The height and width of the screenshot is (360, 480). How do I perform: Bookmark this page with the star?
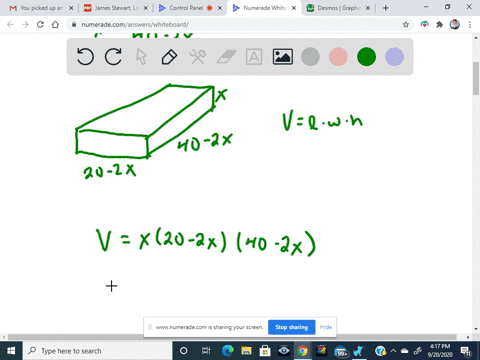[406, 24]
